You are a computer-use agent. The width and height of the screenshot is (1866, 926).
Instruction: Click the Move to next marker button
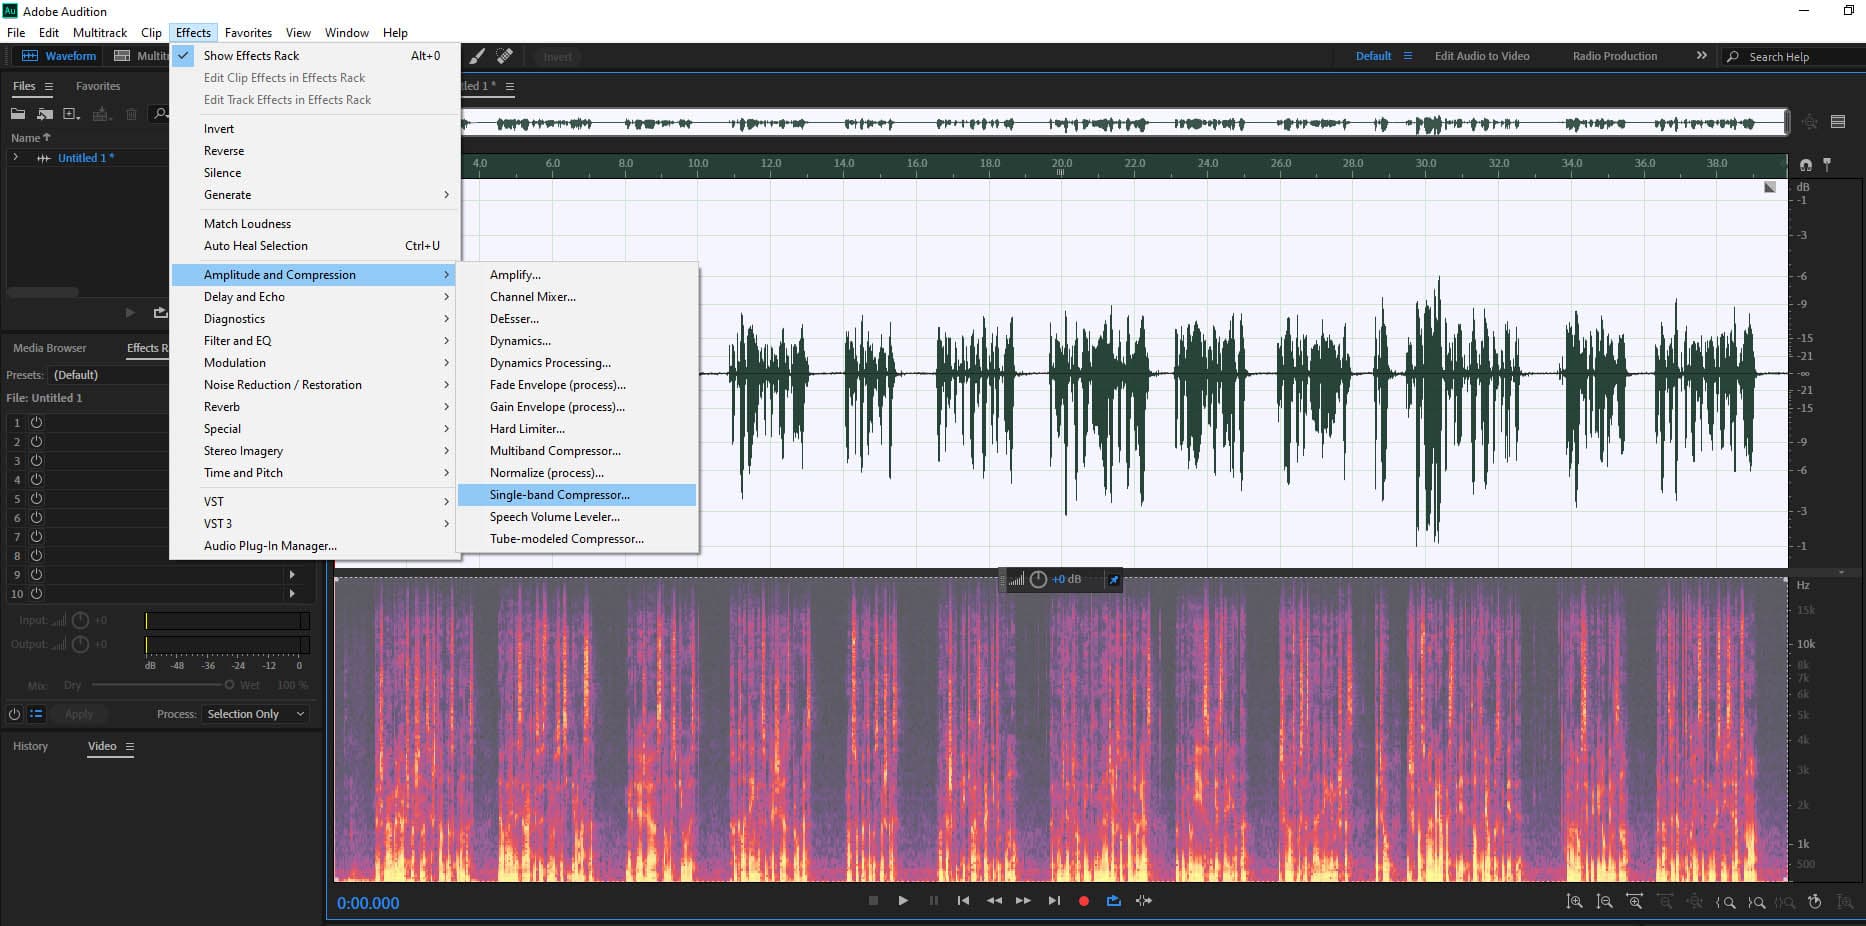[1054, 901]
